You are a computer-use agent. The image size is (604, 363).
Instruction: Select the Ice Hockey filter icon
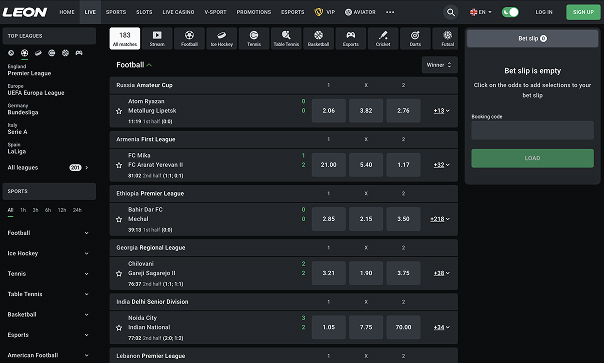tap(221, 39)
